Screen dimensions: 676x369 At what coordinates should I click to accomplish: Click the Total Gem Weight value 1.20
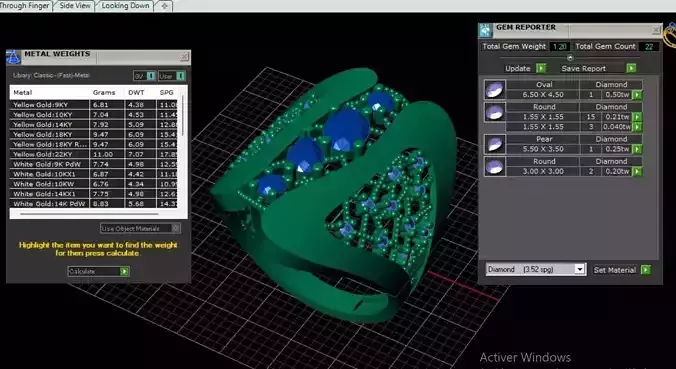(560, 47)
